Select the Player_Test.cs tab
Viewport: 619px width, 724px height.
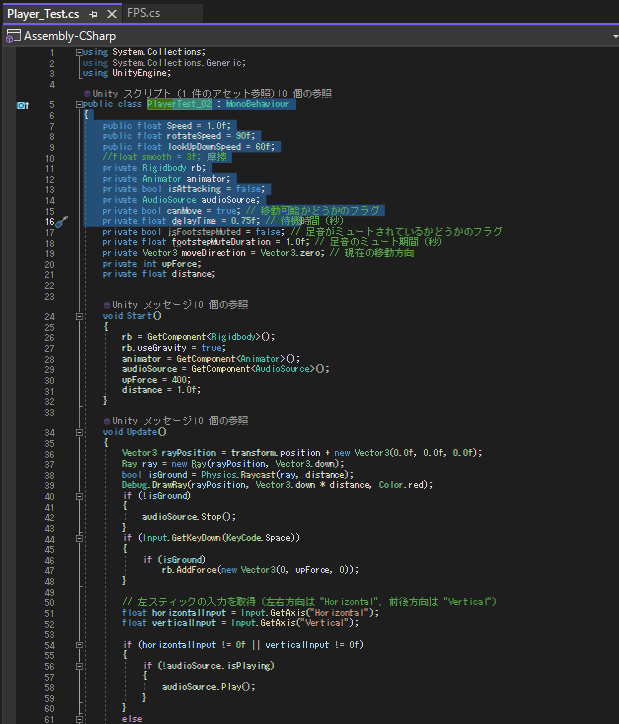pos(44,14)
